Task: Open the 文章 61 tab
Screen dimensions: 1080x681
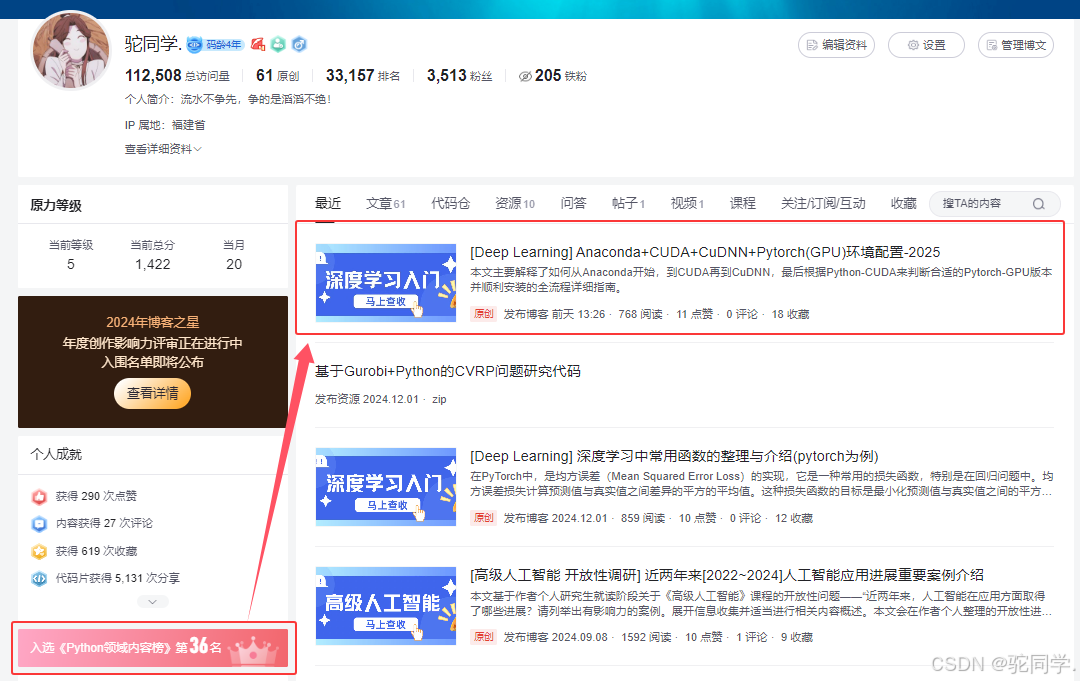Action: (385, 203)
